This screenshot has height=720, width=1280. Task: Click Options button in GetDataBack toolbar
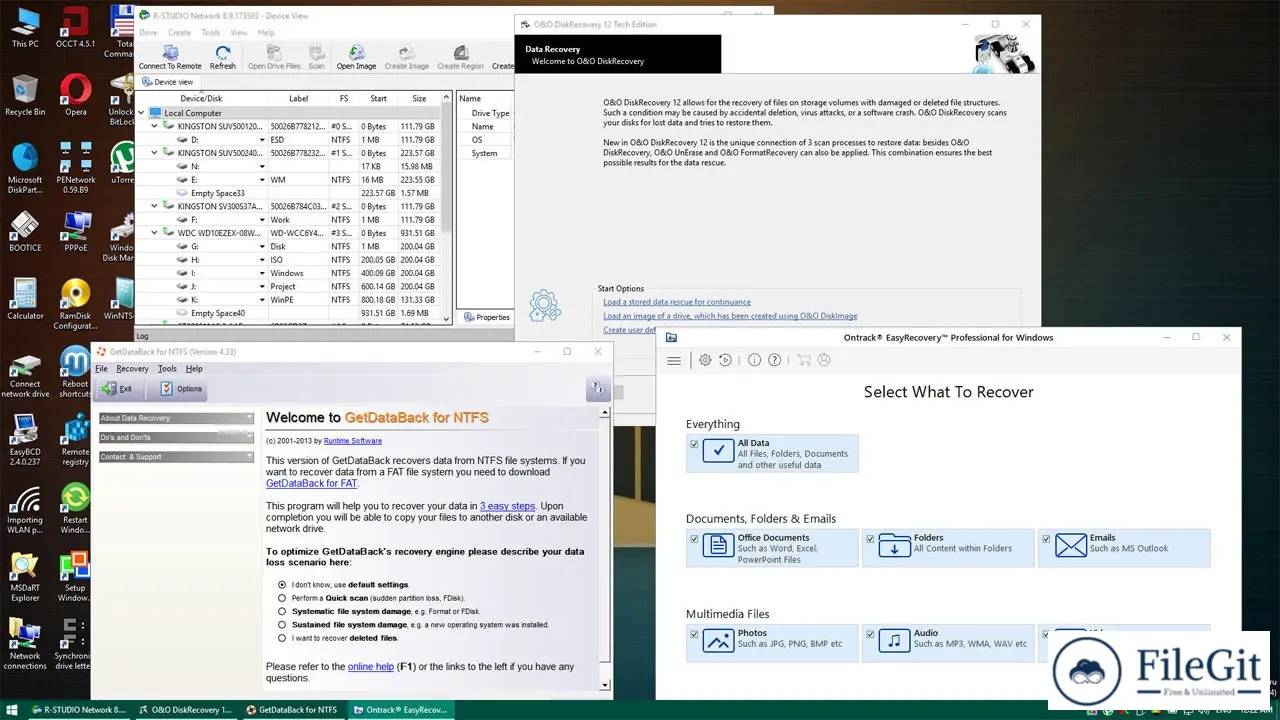coord(181,389)
